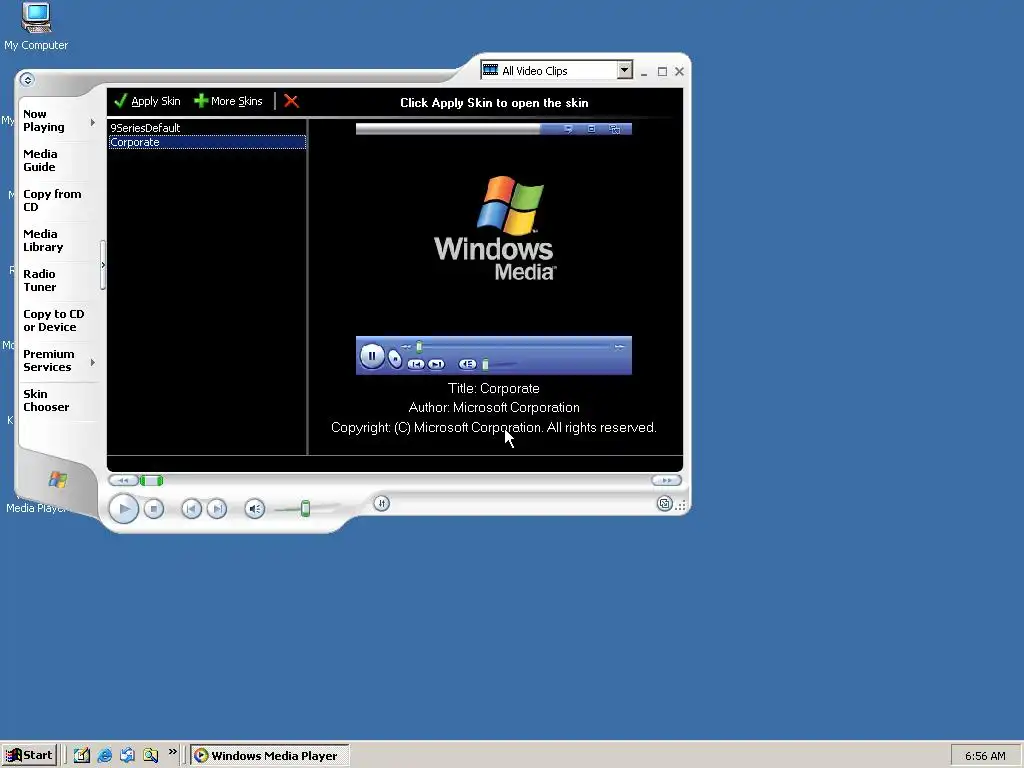1024x768 pixels.
Task: Minimize the Windows Media Player window
Action: pos(644,71)
